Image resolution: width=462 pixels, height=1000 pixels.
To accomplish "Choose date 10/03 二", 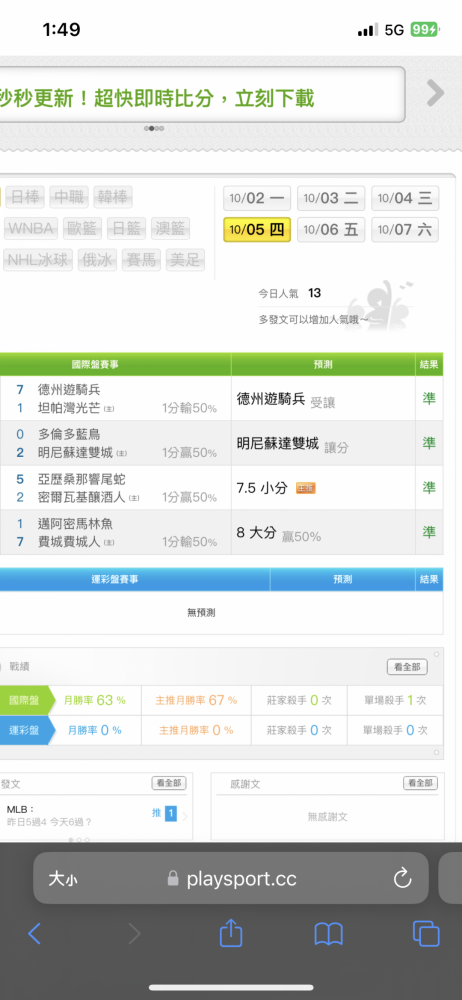I will click(x=331, y=198).
